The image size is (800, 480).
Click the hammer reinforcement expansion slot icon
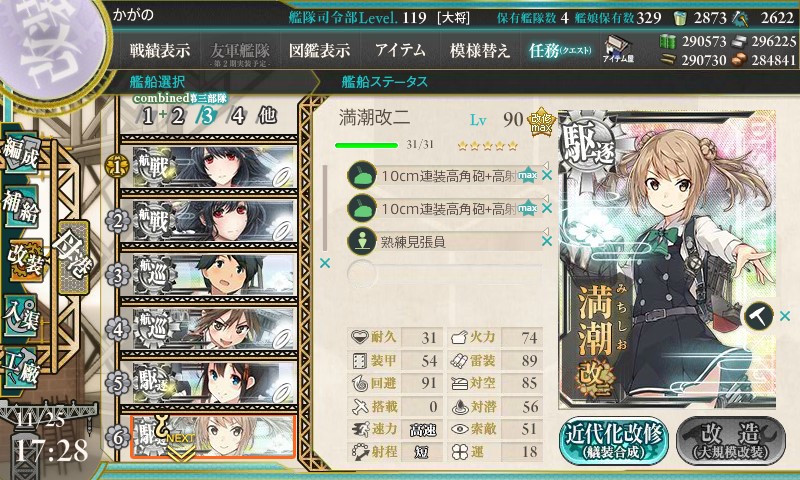pyautogui.click(x=759, y=316)
